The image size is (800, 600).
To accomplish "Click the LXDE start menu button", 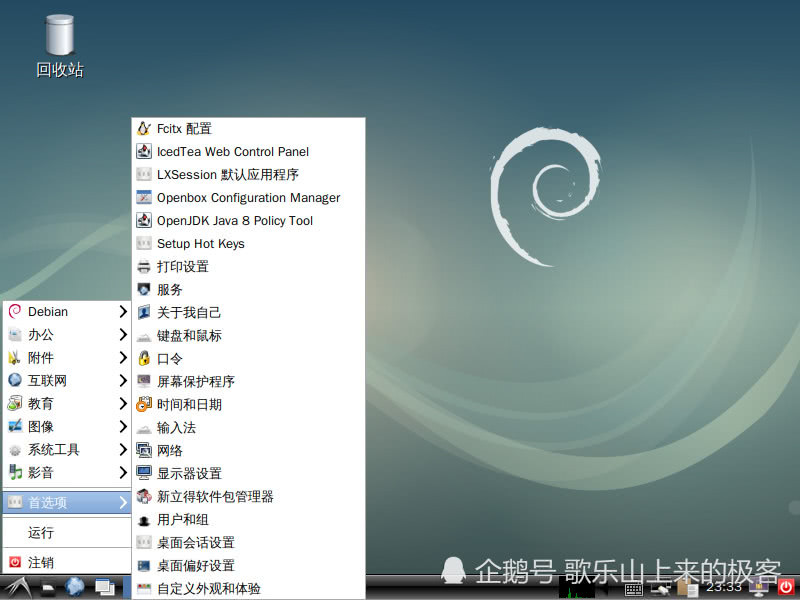I will 17,587.
